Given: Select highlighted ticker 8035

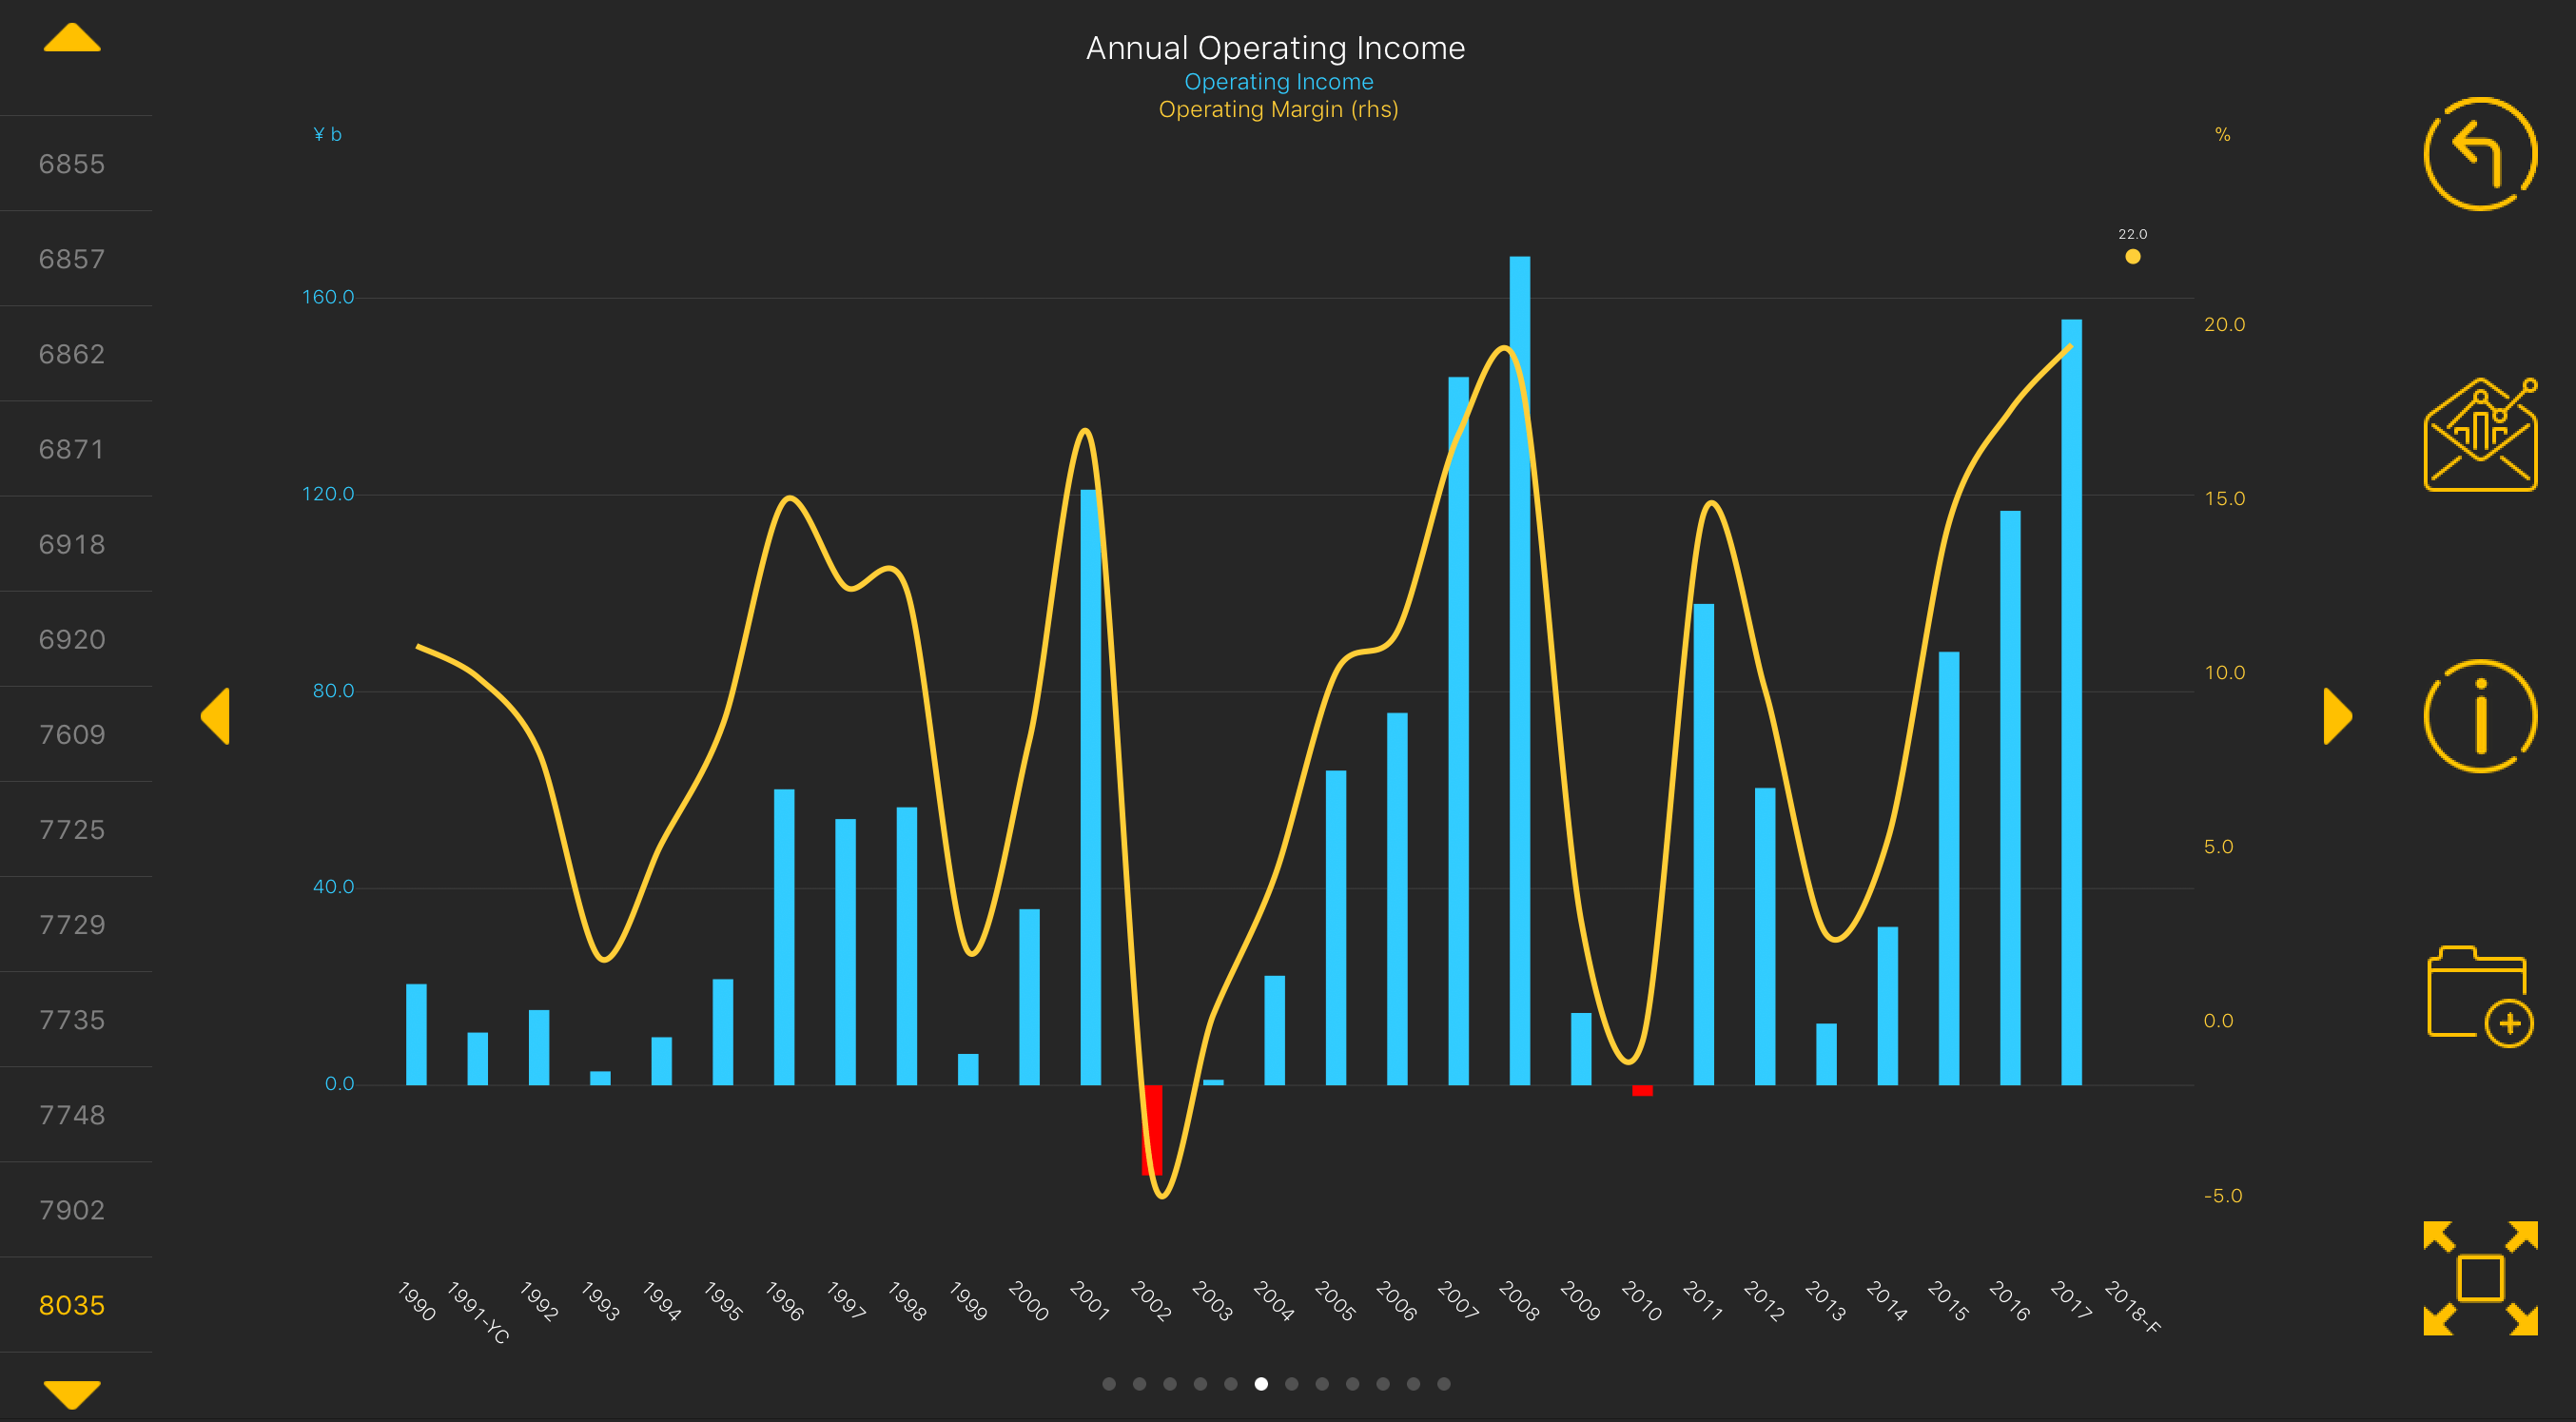Looking at the screenshot, I should [x=72, y=1305].
